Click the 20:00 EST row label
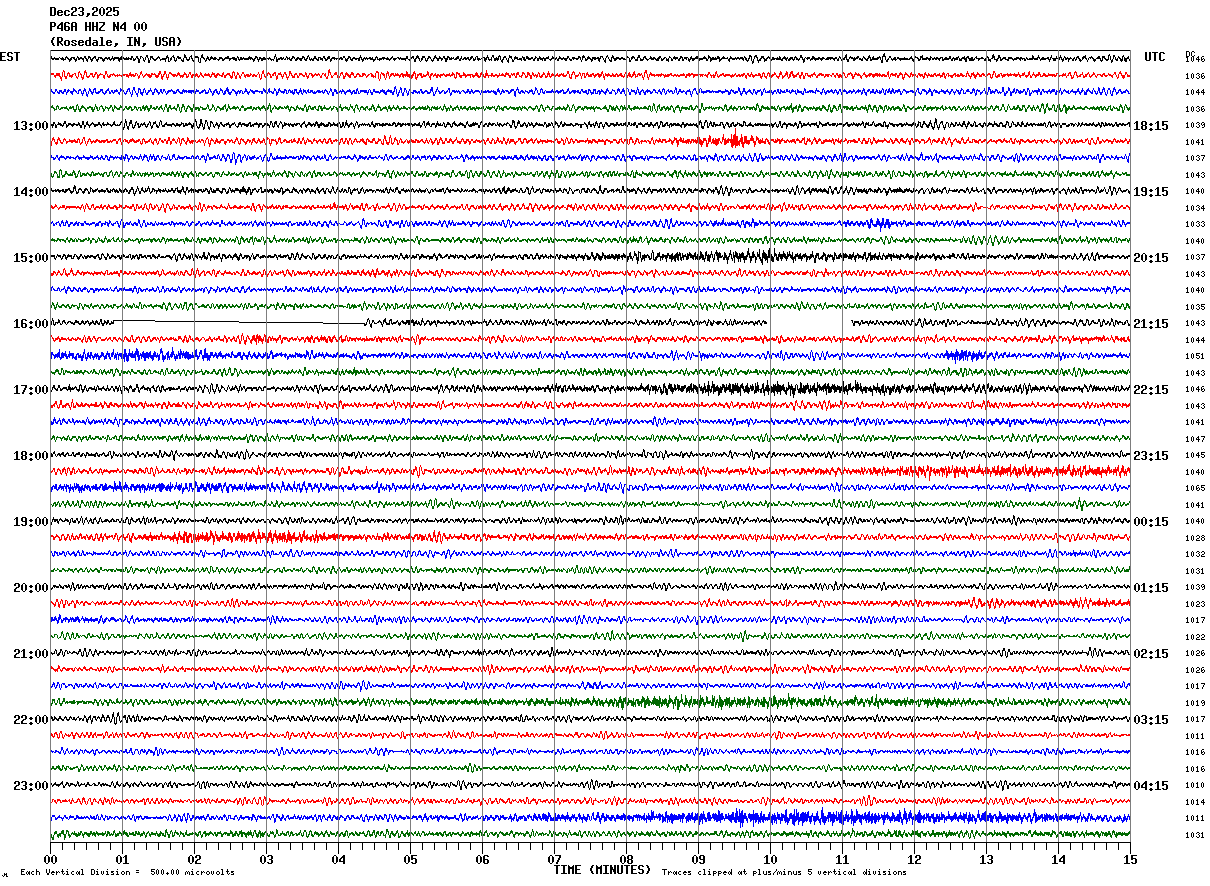The height and width of the screenshot is (886, 1210). click(31, 588)
